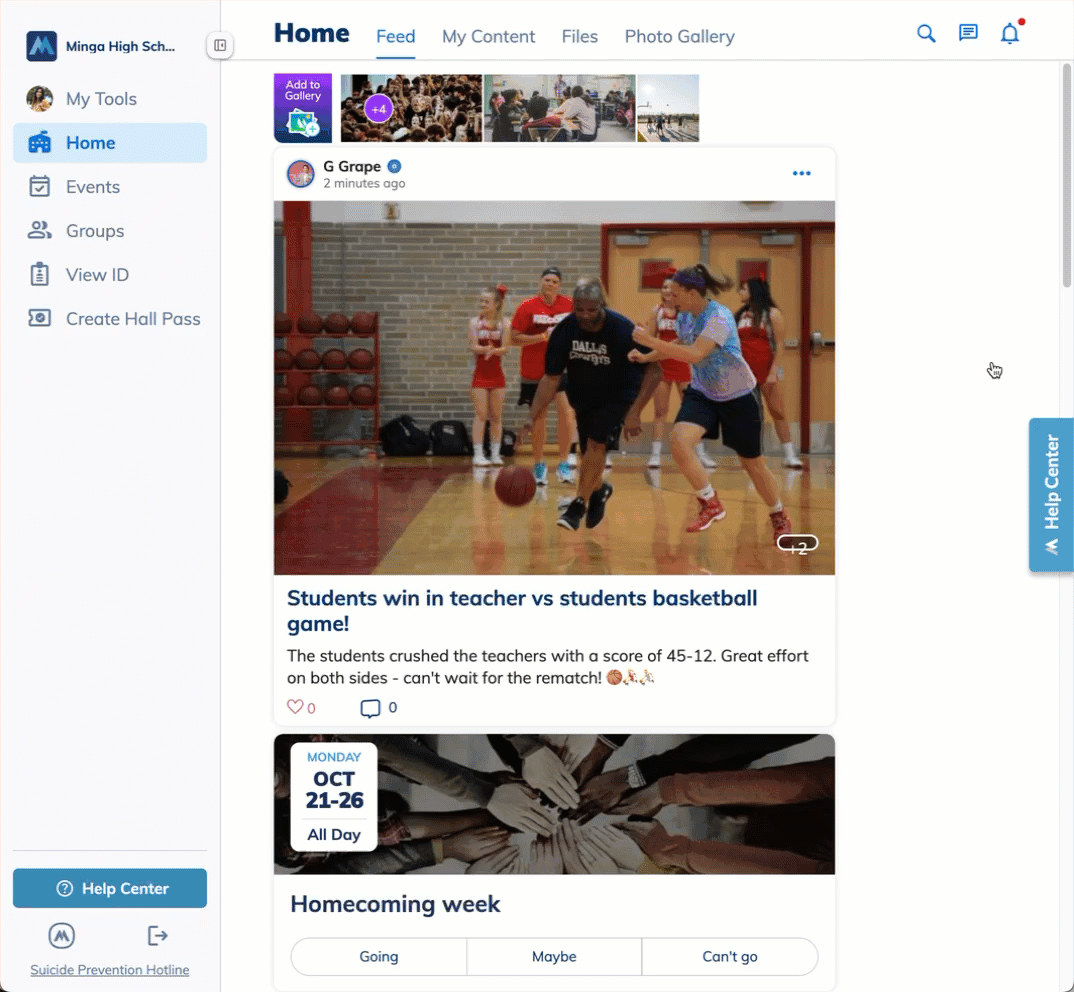
Task: Click the View ID badge icon
Action: 40,274
